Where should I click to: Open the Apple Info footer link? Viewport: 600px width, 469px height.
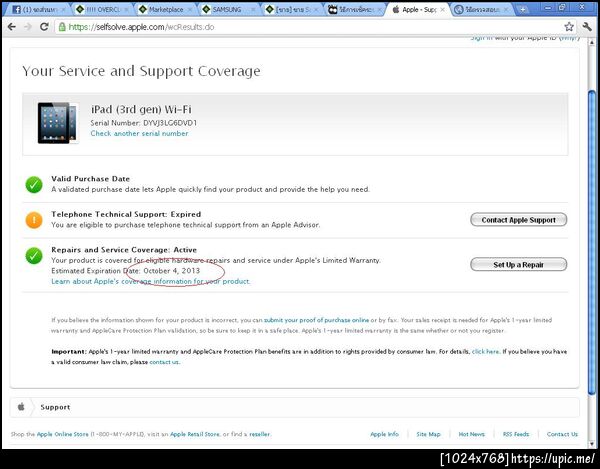tap(384, 434)
